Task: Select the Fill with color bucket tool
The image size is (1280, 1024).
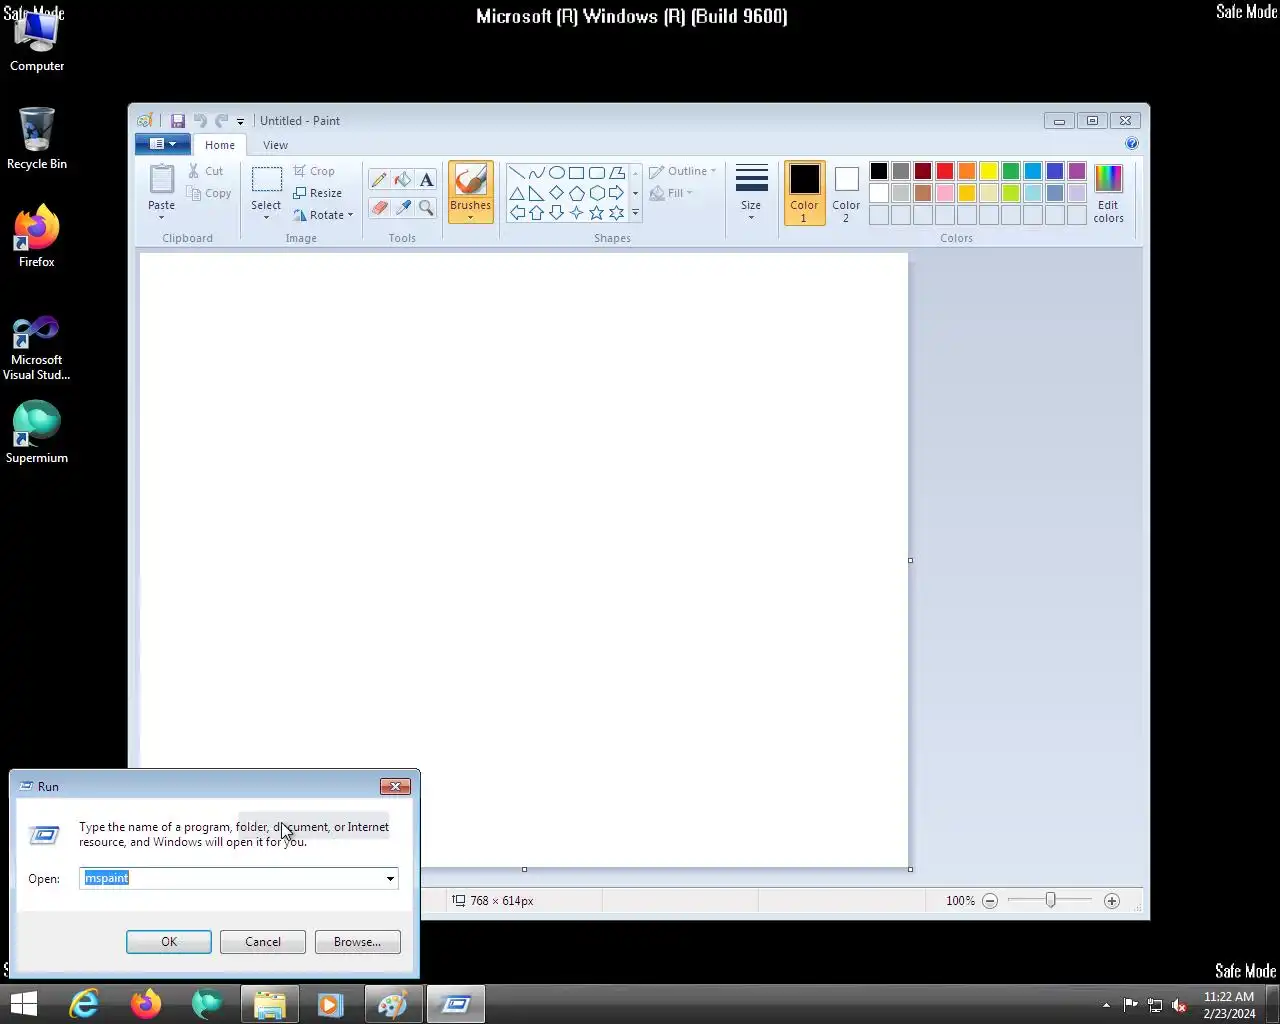Action: click(x=403, y=180)
